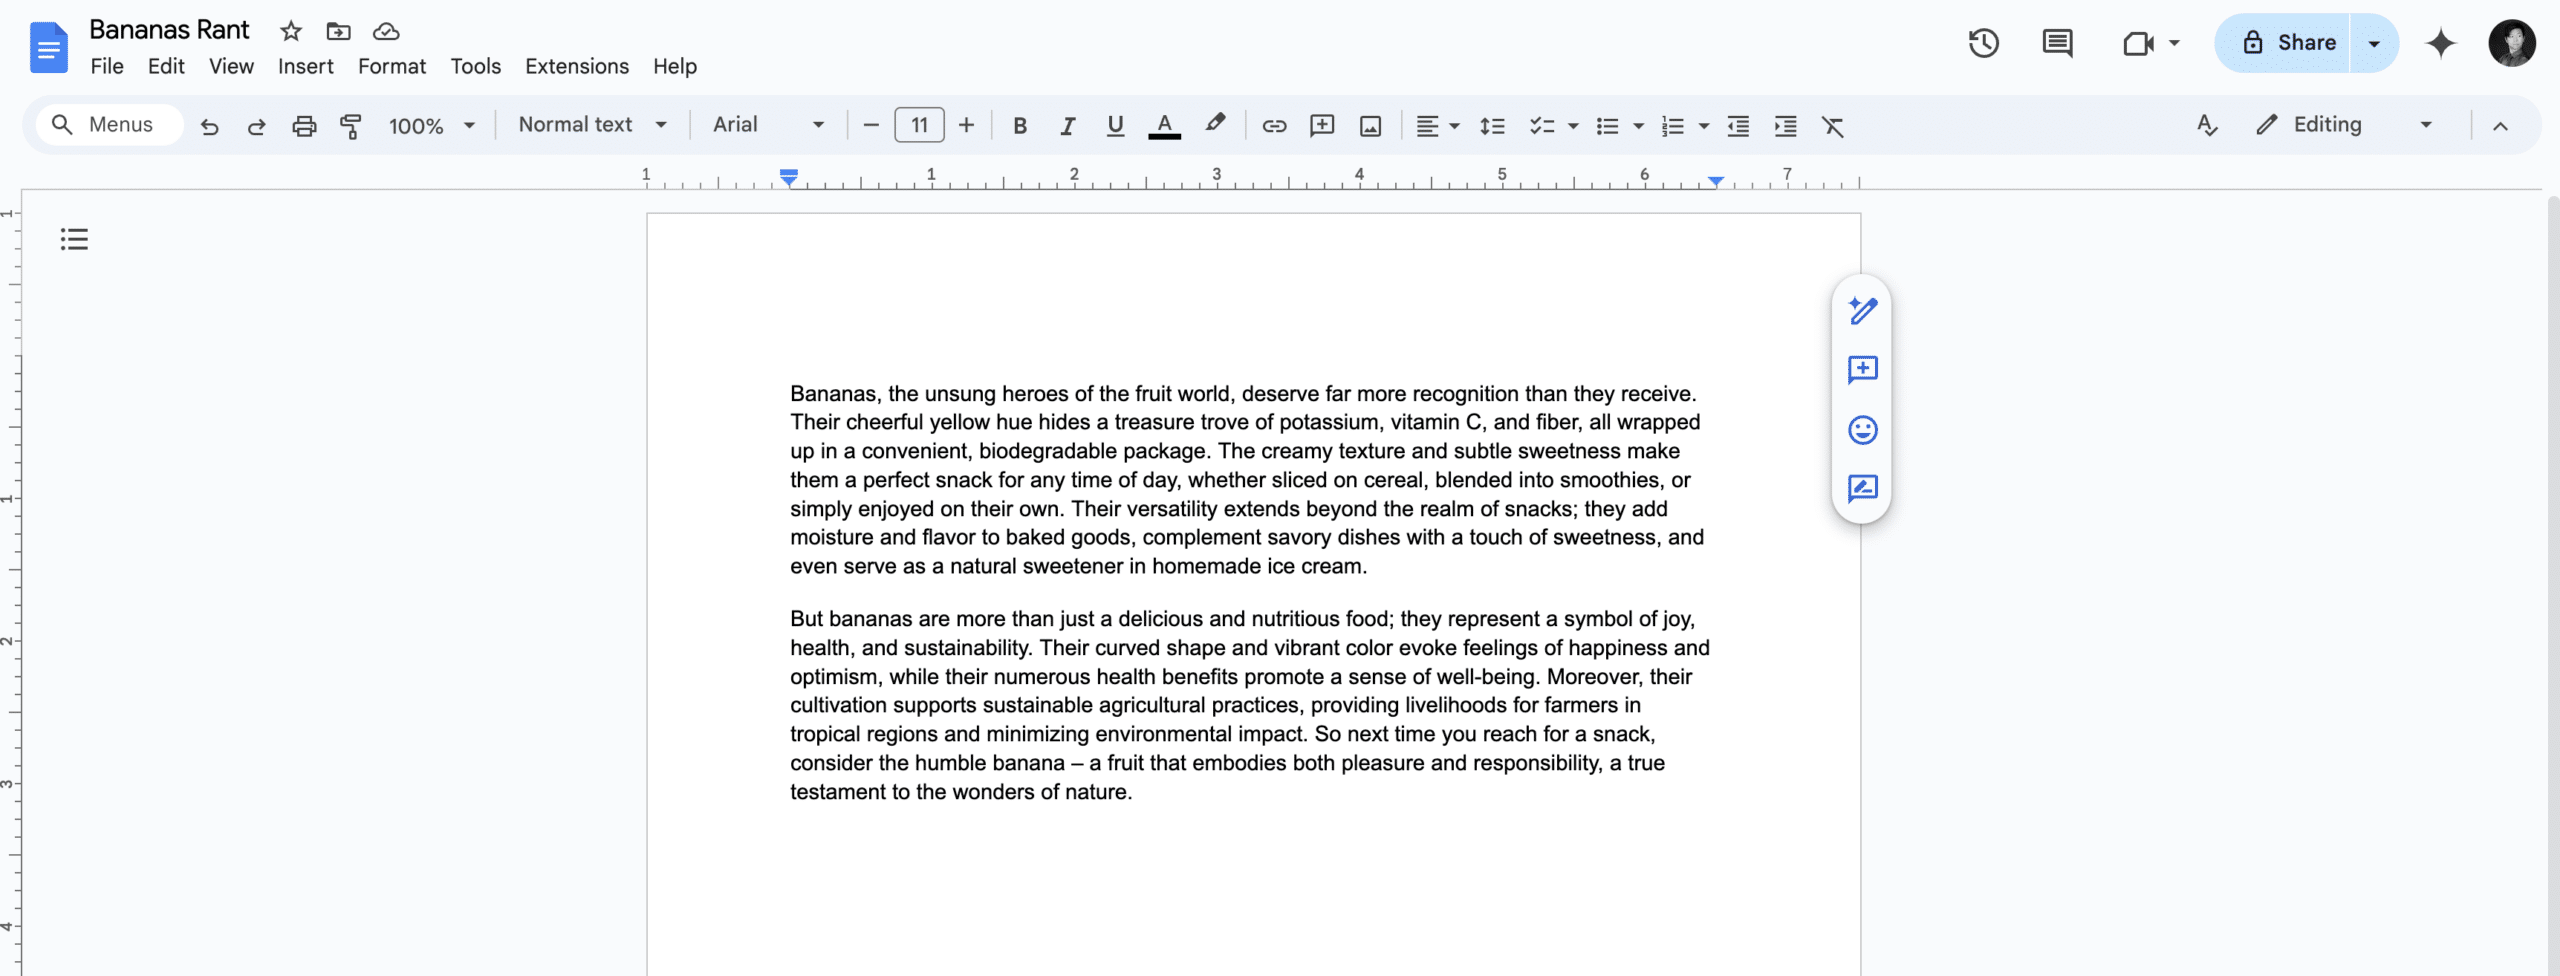Open the Share options arrow
Screen dimensions: 2560x976
[2374, 43]
